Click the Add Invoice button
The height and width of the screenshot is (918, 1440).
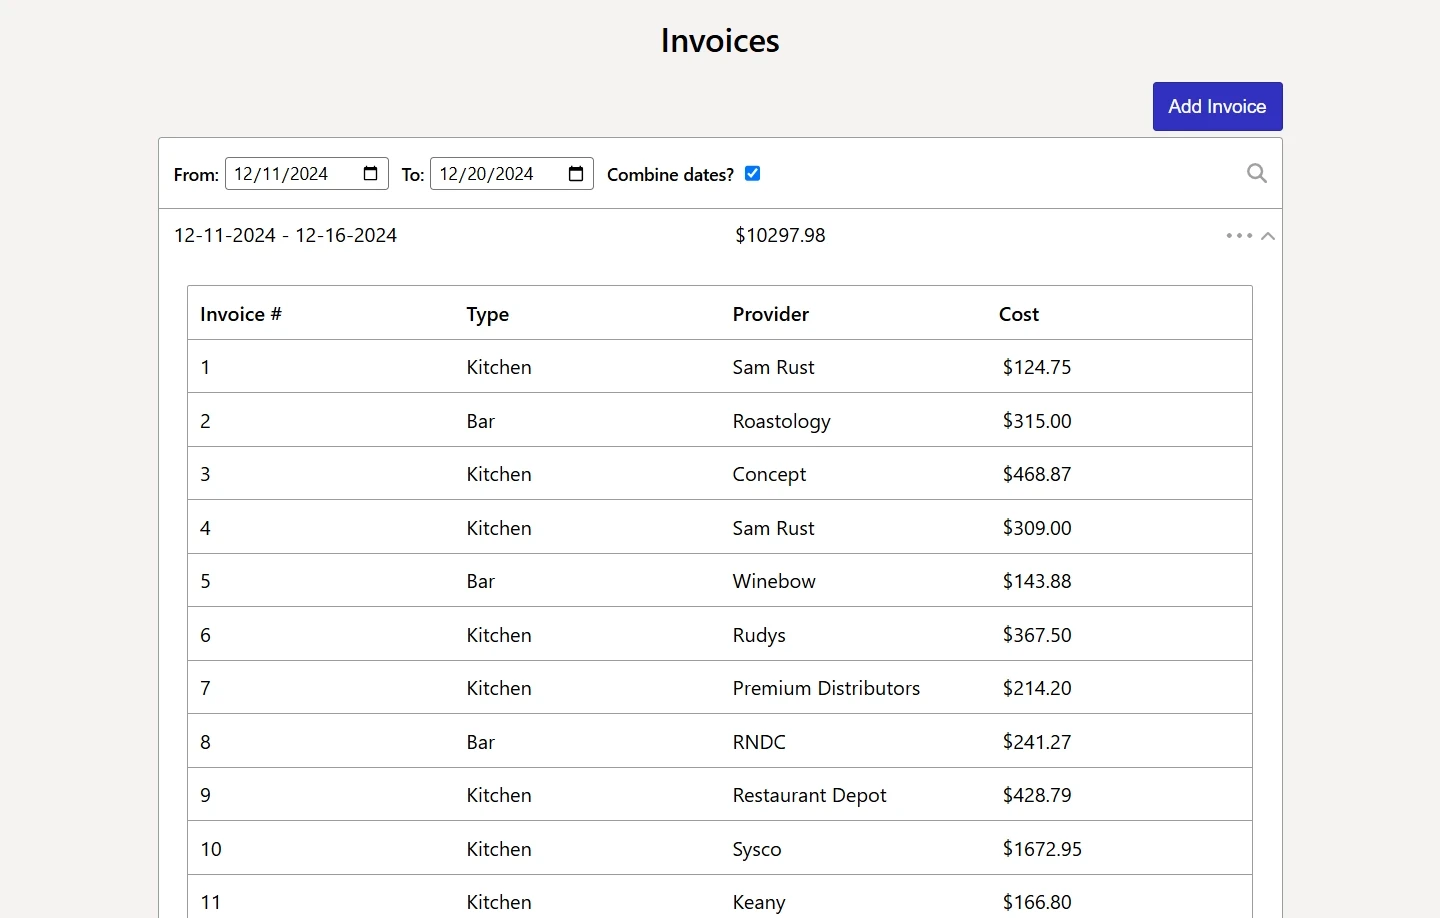[1217, 106]
